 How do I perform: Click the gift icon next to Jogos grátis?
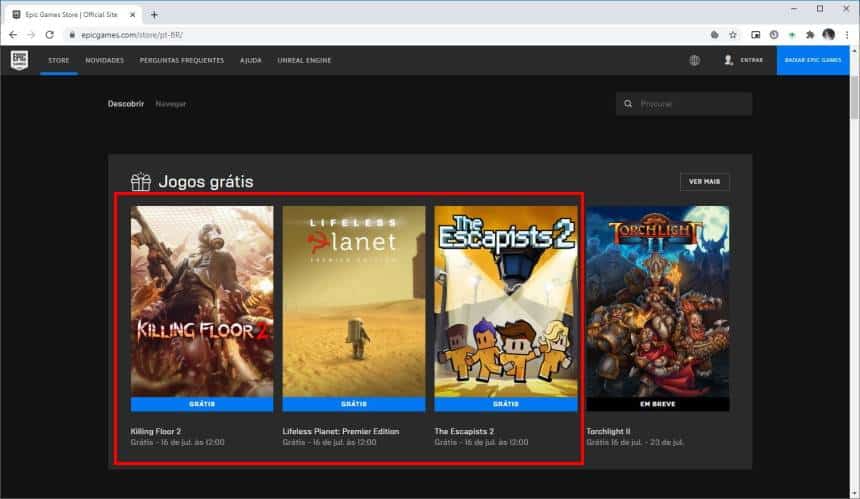tap(141, 182)
